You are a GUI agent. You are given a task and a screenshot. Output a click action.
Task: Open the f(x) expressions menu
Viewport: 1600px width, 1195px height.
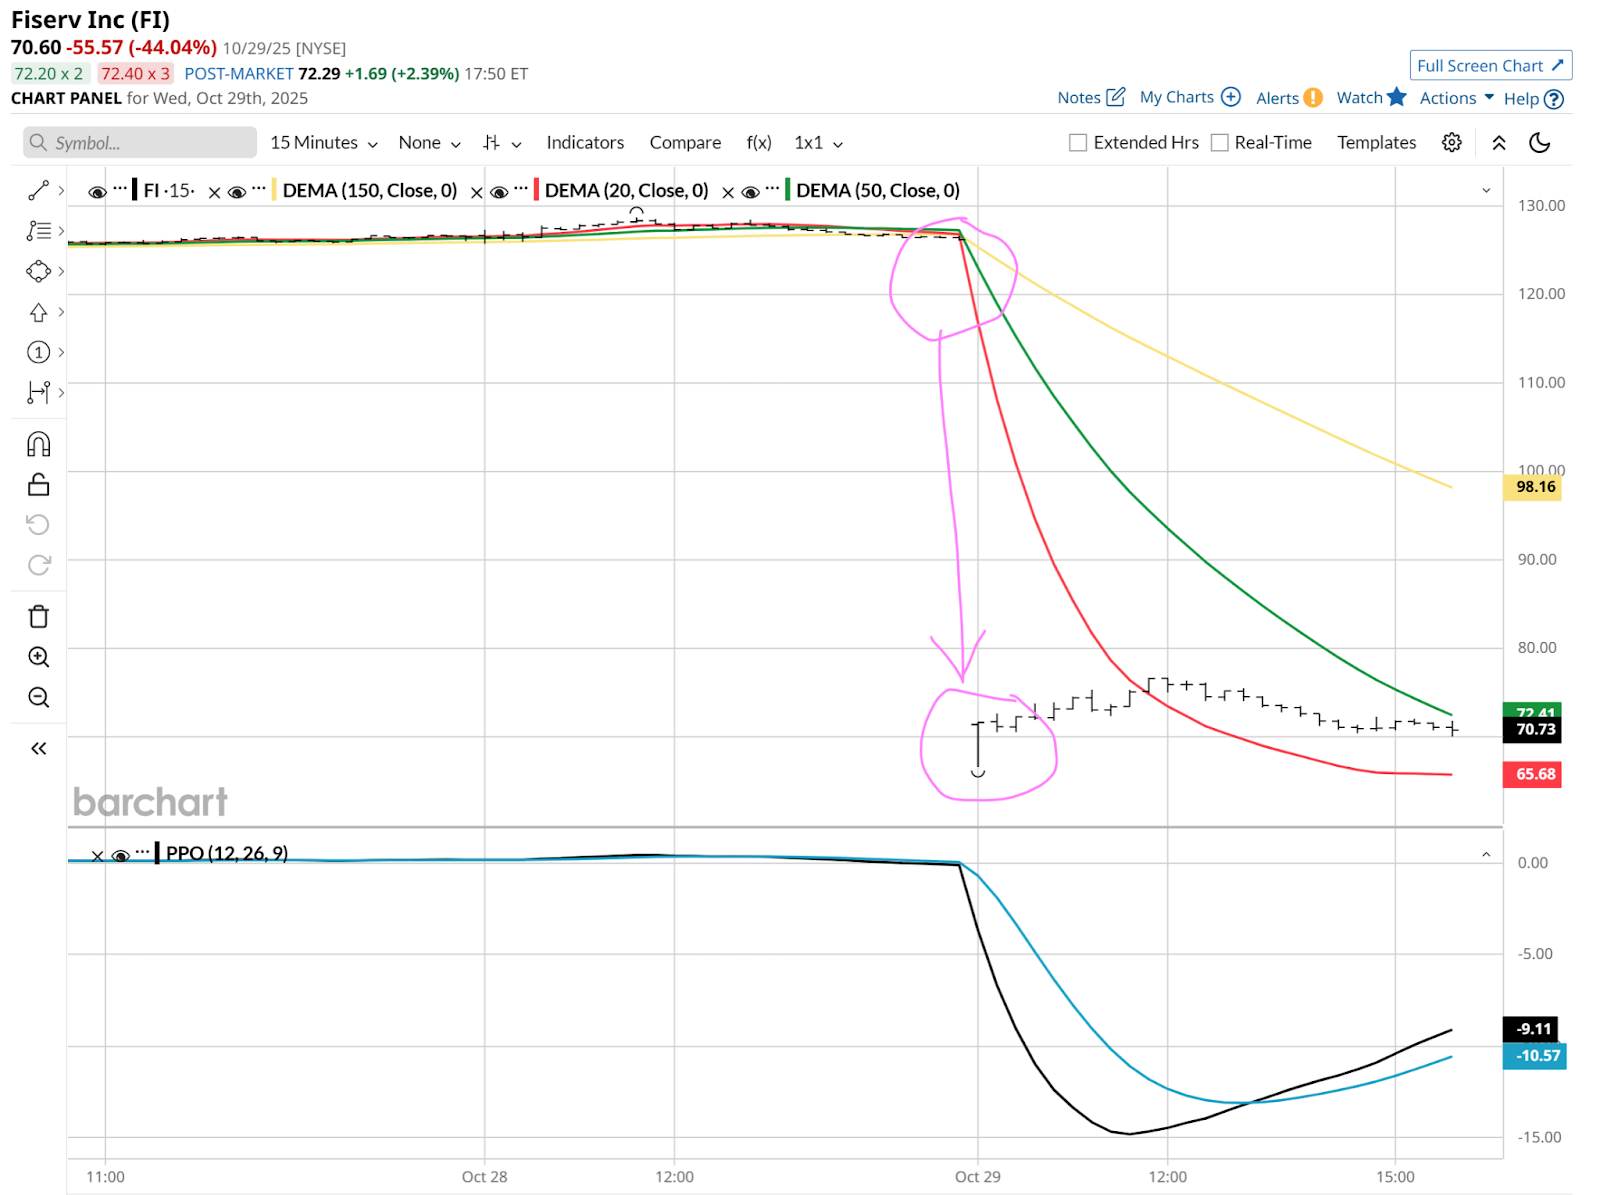point(759,143)
